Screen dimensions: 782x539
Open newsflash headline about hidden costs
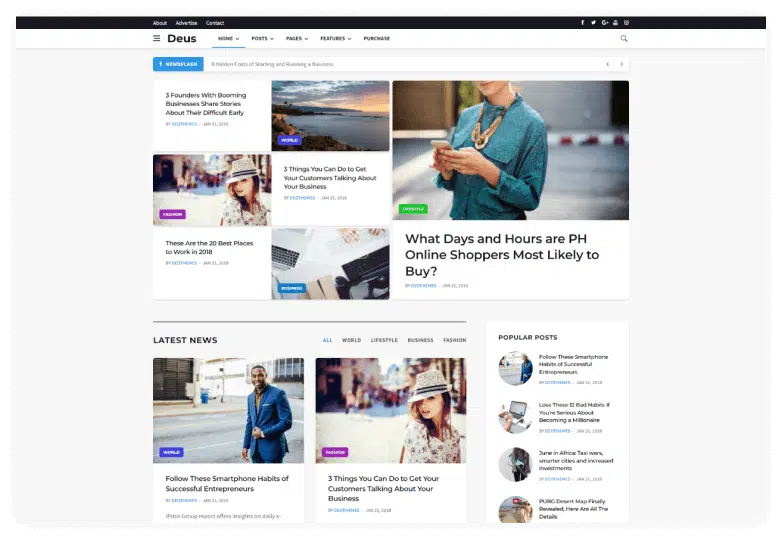pyautogui.click(x=272, y=64)
